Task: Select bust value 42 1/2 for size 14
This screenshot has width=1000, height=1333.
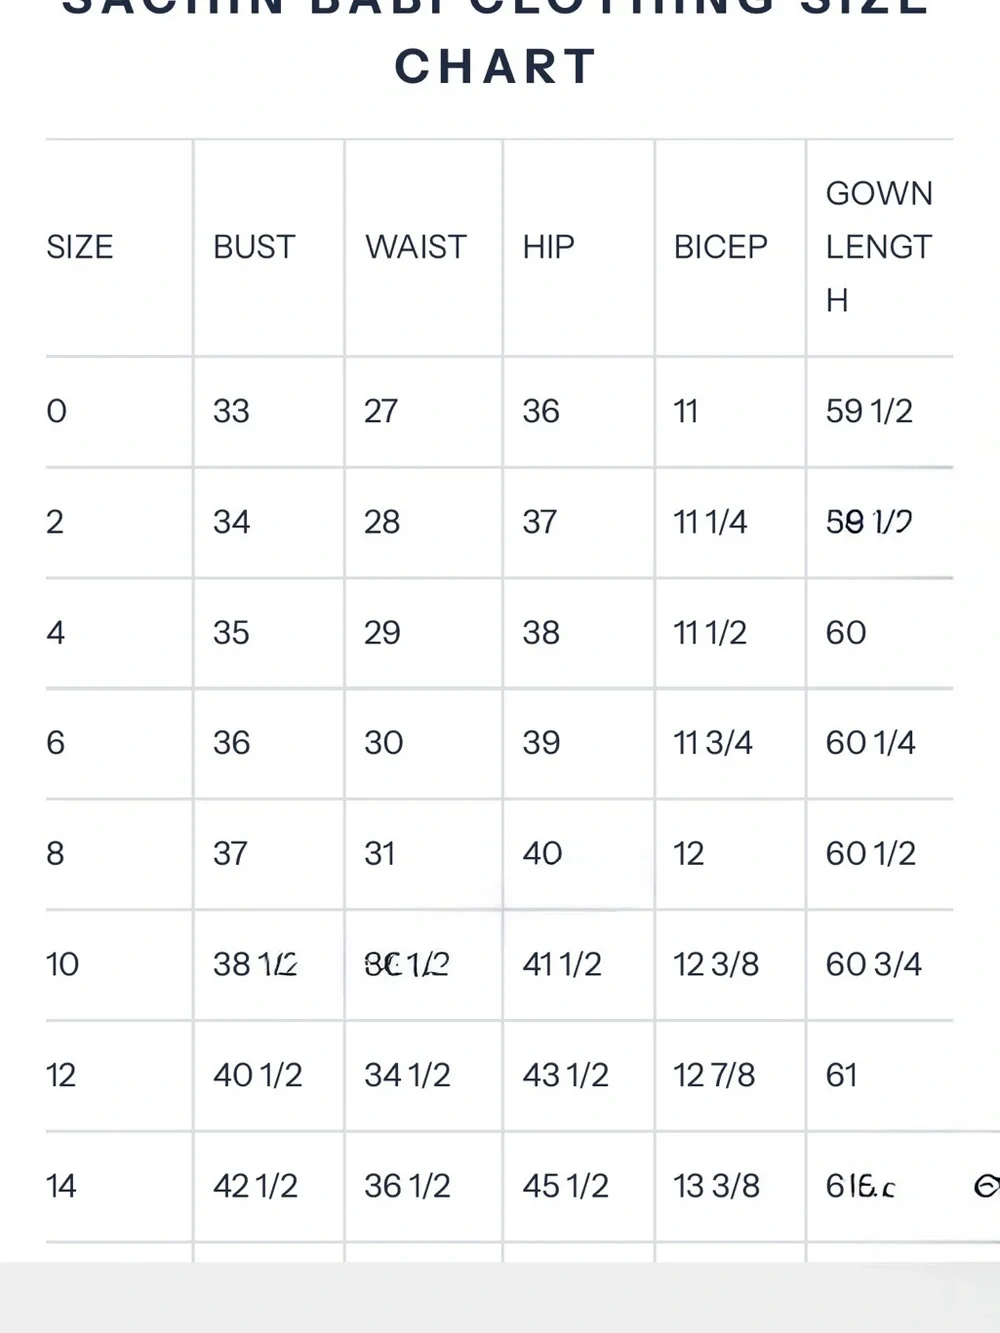Action: click(255, 1187)
